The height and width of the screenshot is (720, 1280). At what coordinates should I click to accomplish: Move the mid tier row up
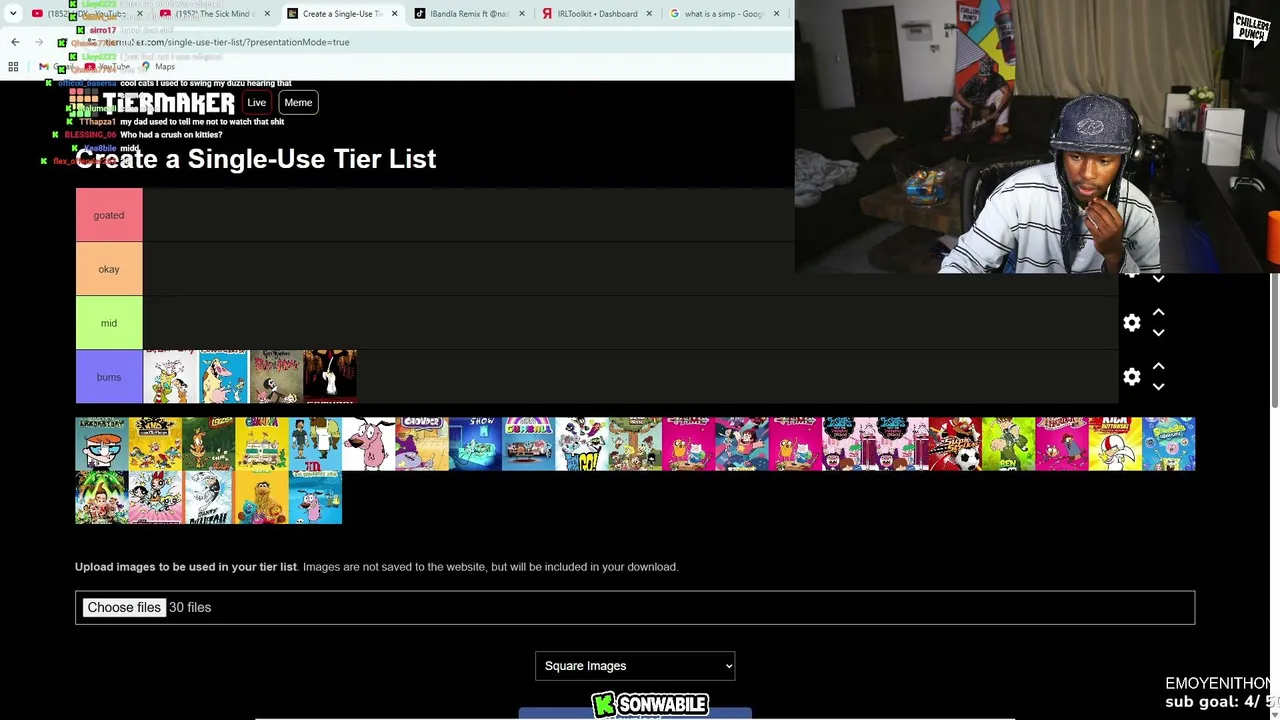1158,313
